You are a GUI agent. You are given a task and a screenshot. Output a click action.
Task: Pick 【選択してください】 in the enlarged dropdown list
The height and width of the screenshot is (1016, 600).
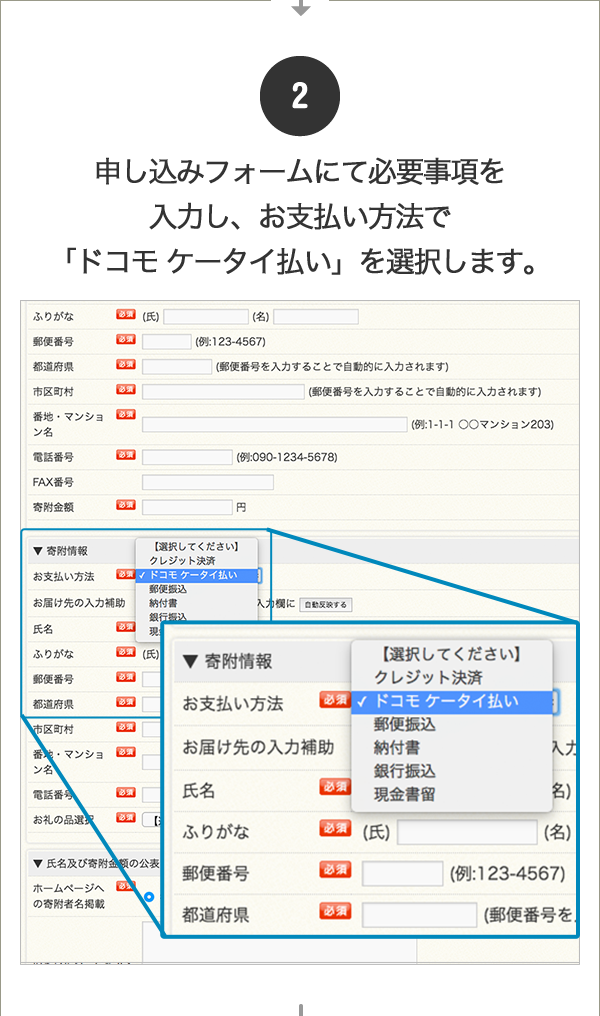pyautogui.click(x=451, y=654)
